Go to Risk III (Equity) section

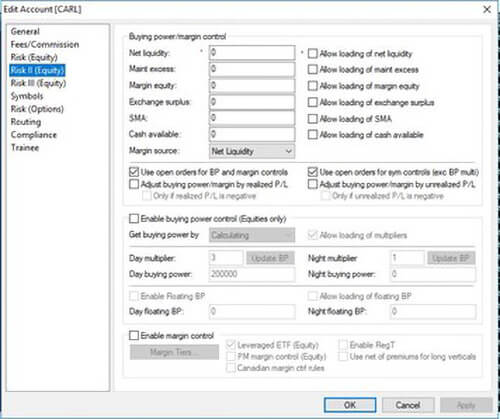[x=38, y=83]
